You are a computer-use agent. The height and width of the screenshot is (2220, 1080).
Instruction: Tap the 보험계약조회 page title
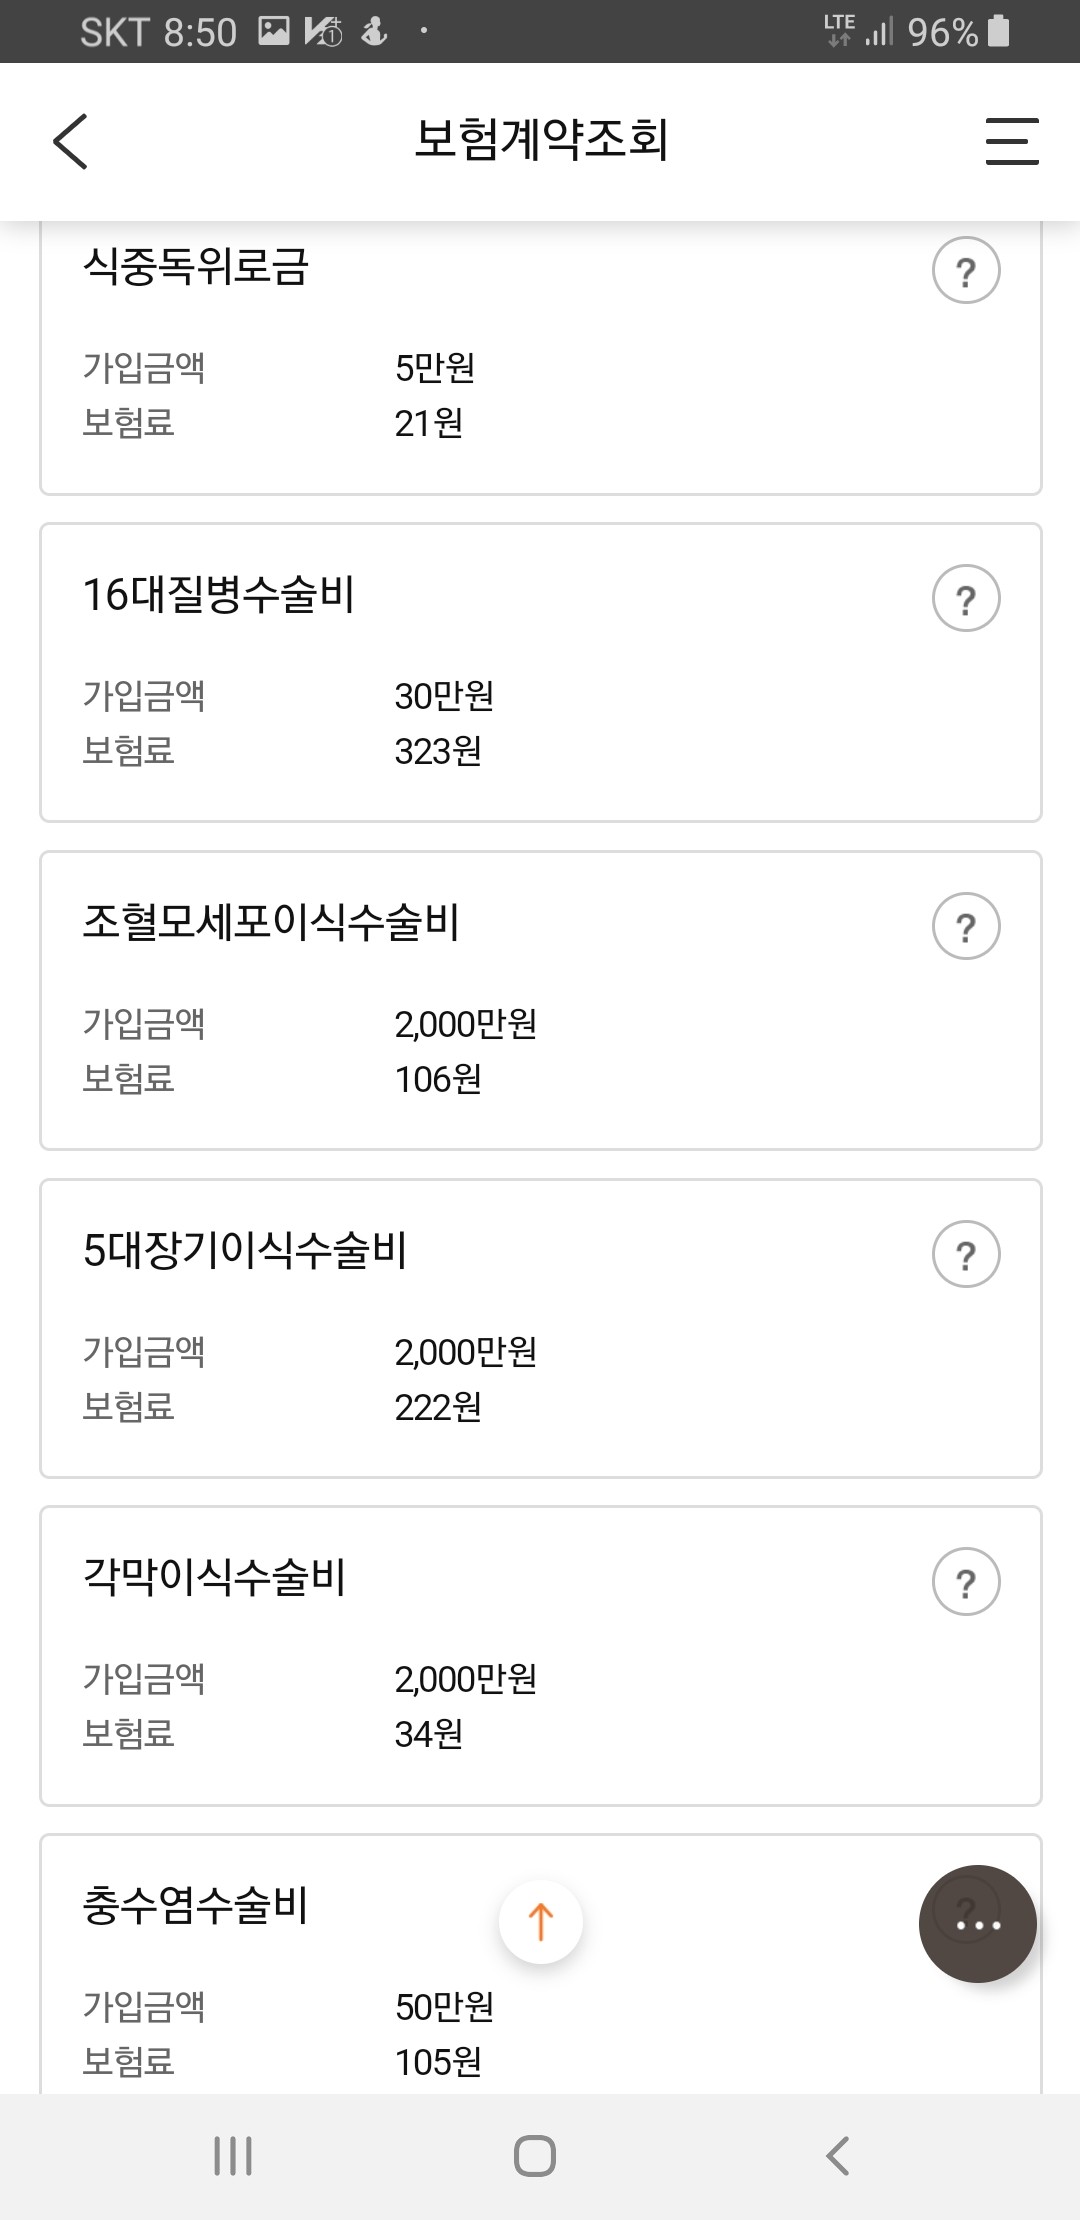541,139
